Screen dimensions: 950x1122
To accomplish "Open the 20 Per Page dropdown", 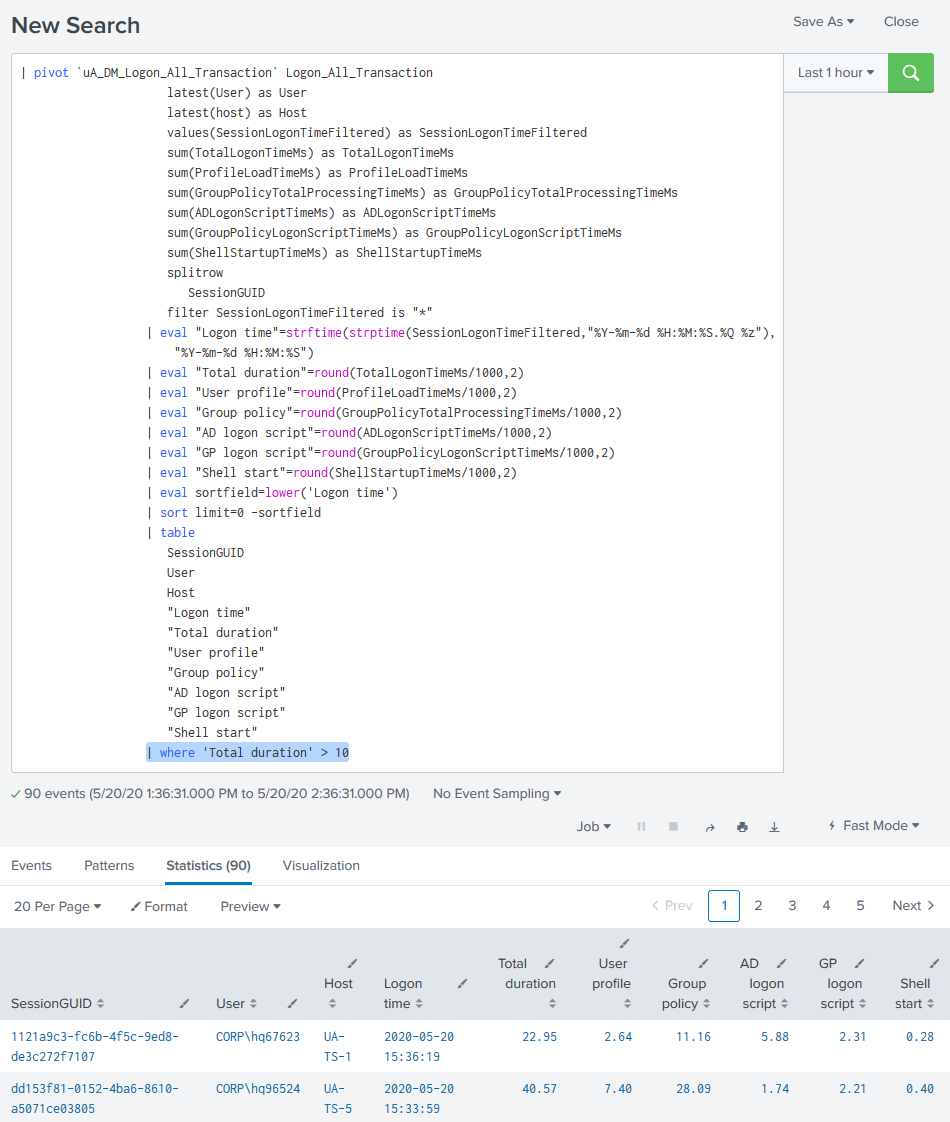I will [x=58, y=906].
